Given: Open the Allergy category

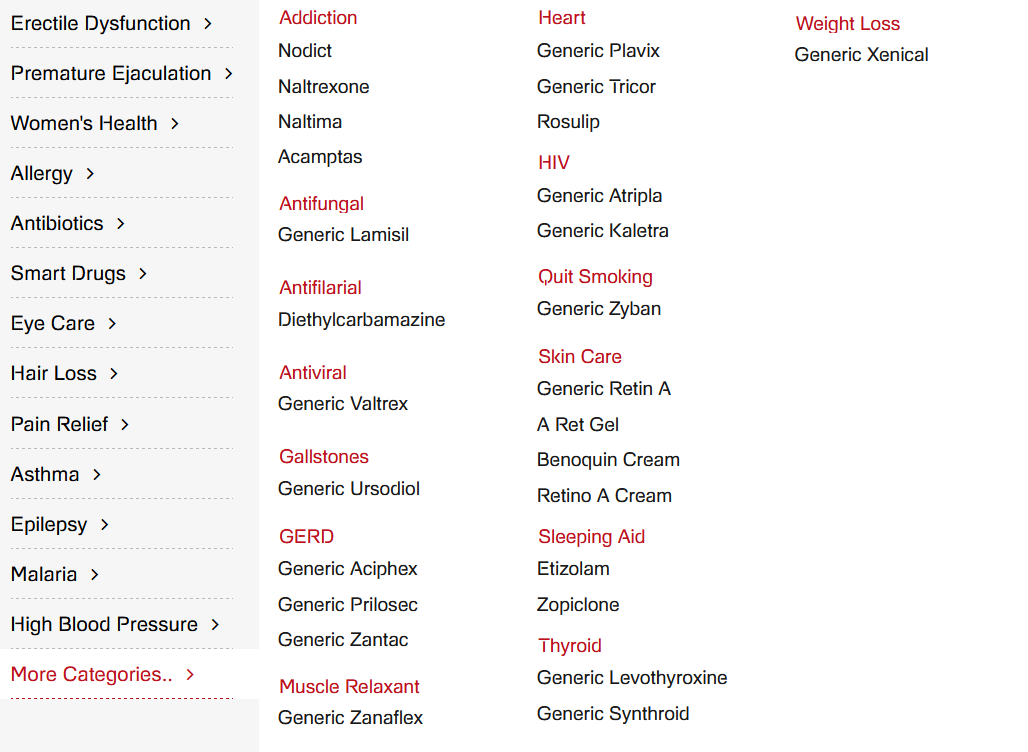Looking at the screenshot, I should pos(42,173).
